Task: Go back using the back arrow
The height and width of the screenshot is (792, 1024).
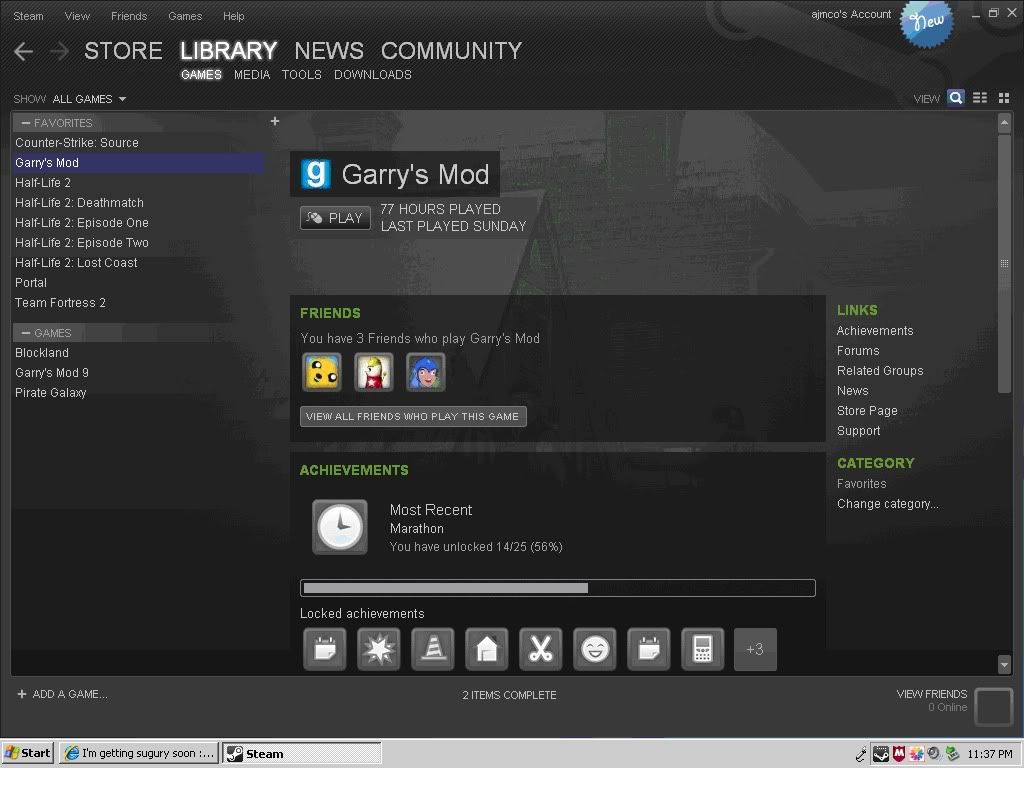Action: [24, 51]
